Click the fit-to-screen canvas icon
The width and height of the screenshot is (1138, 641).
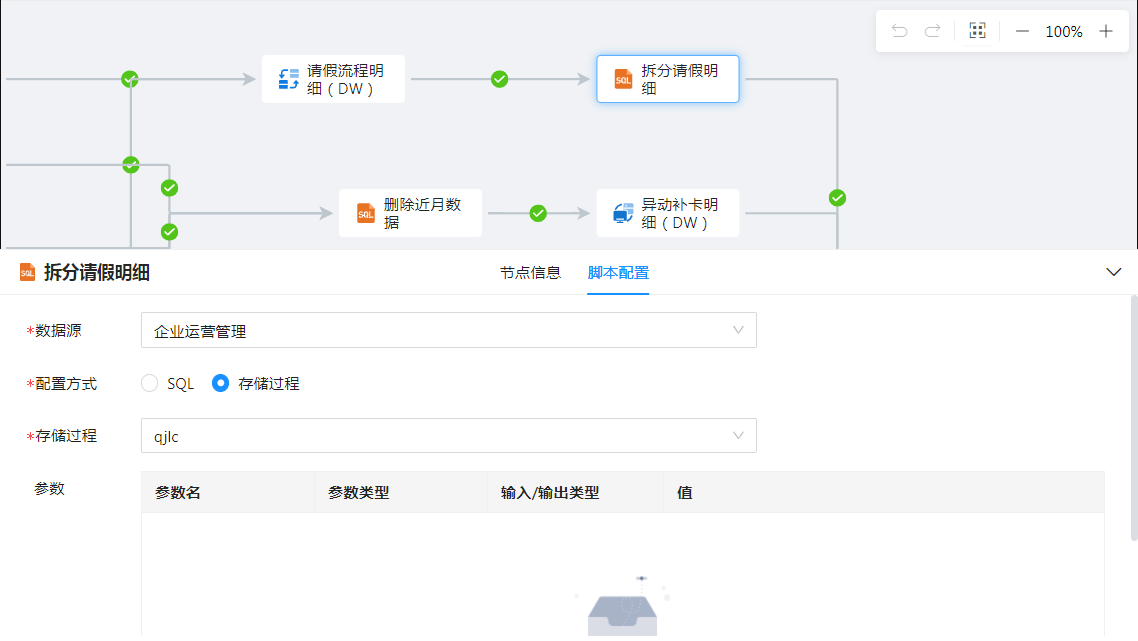click(977, 31)
